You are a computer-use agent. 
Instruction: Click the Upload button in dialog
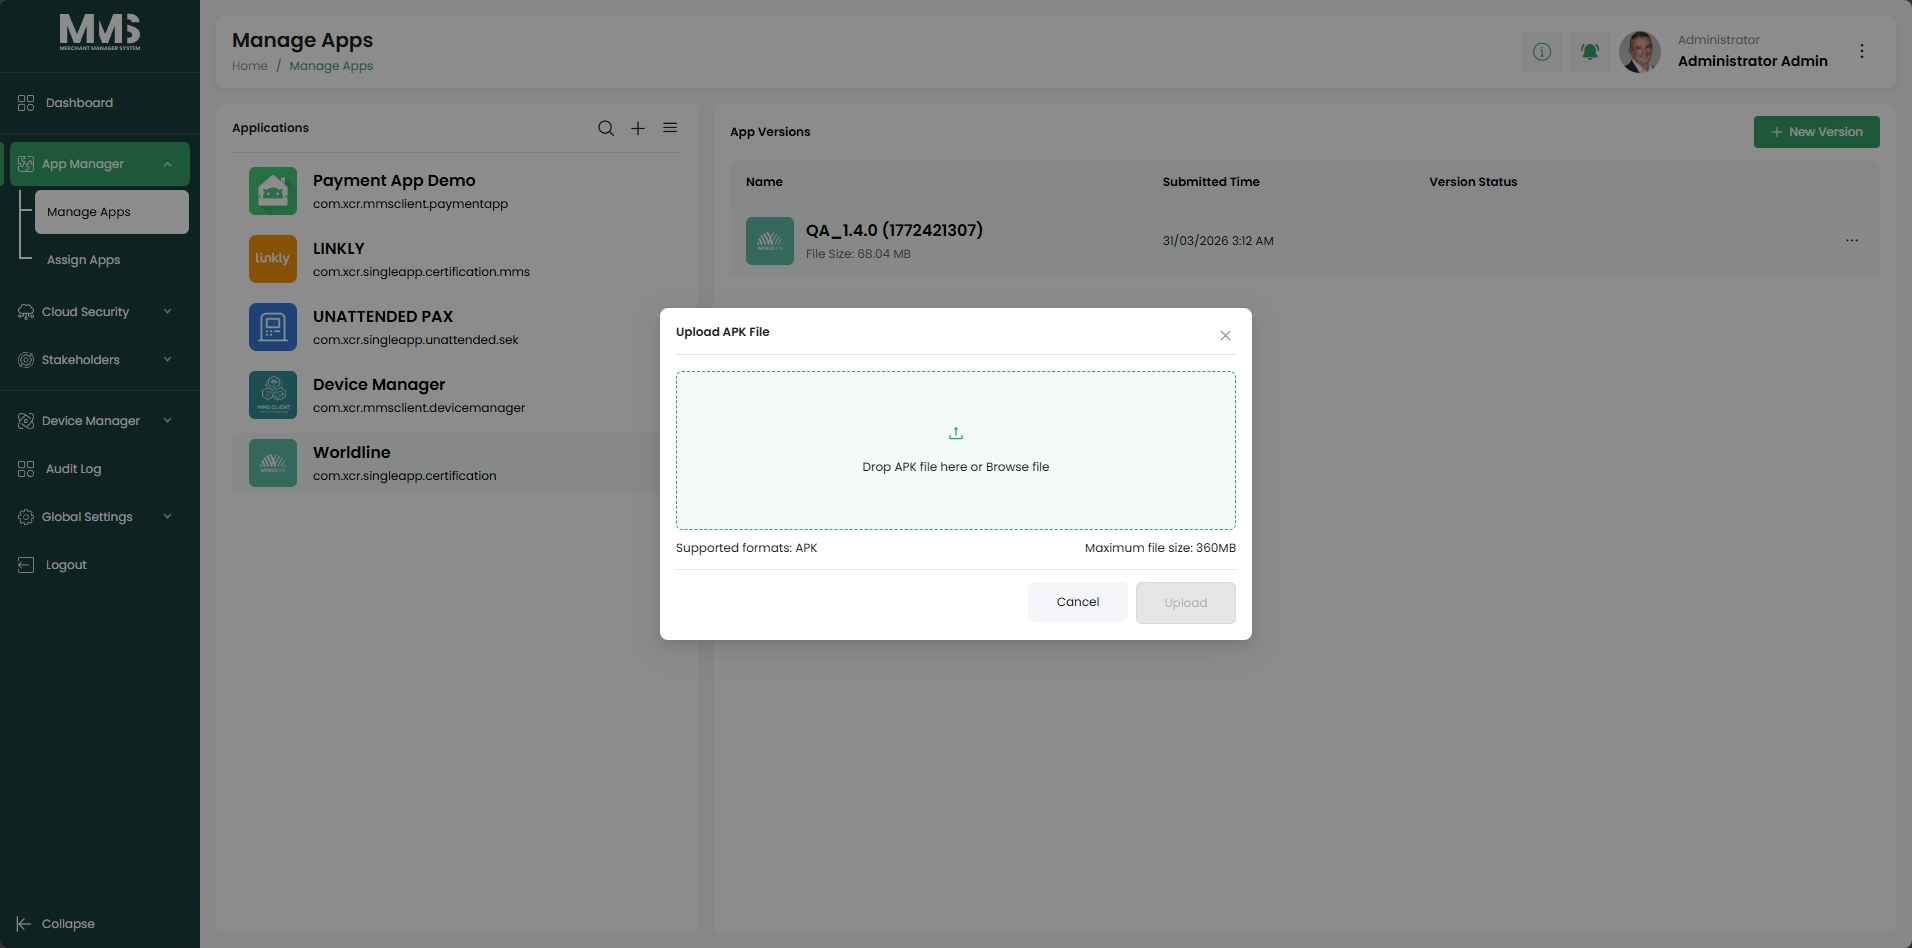click(1186, 603)
